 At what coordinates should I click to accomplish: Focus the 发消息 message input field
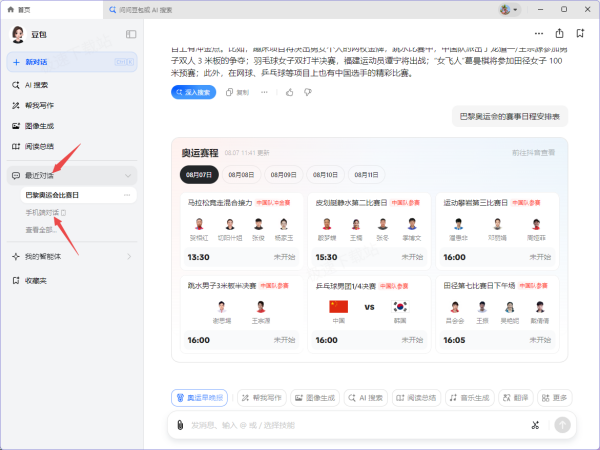point(356,425)
